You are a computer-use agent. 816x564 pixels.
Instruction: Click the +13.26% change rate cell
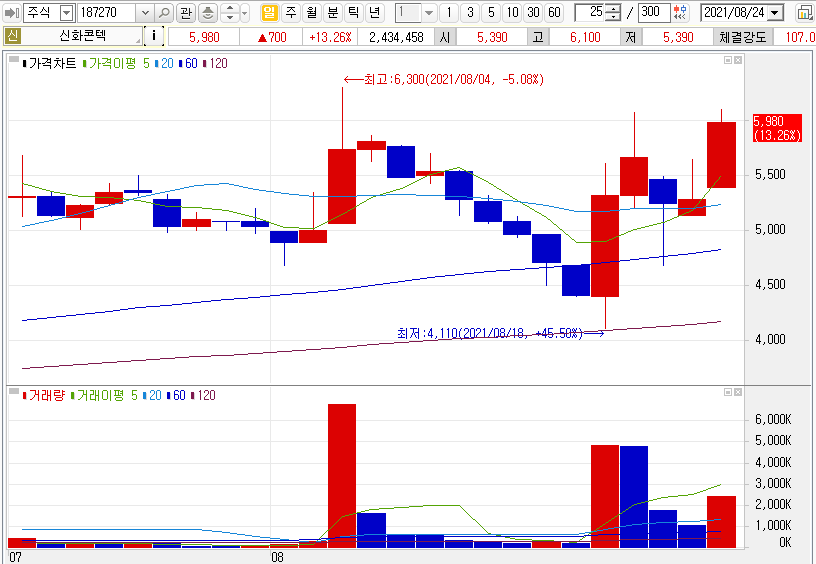pos(330,37)
